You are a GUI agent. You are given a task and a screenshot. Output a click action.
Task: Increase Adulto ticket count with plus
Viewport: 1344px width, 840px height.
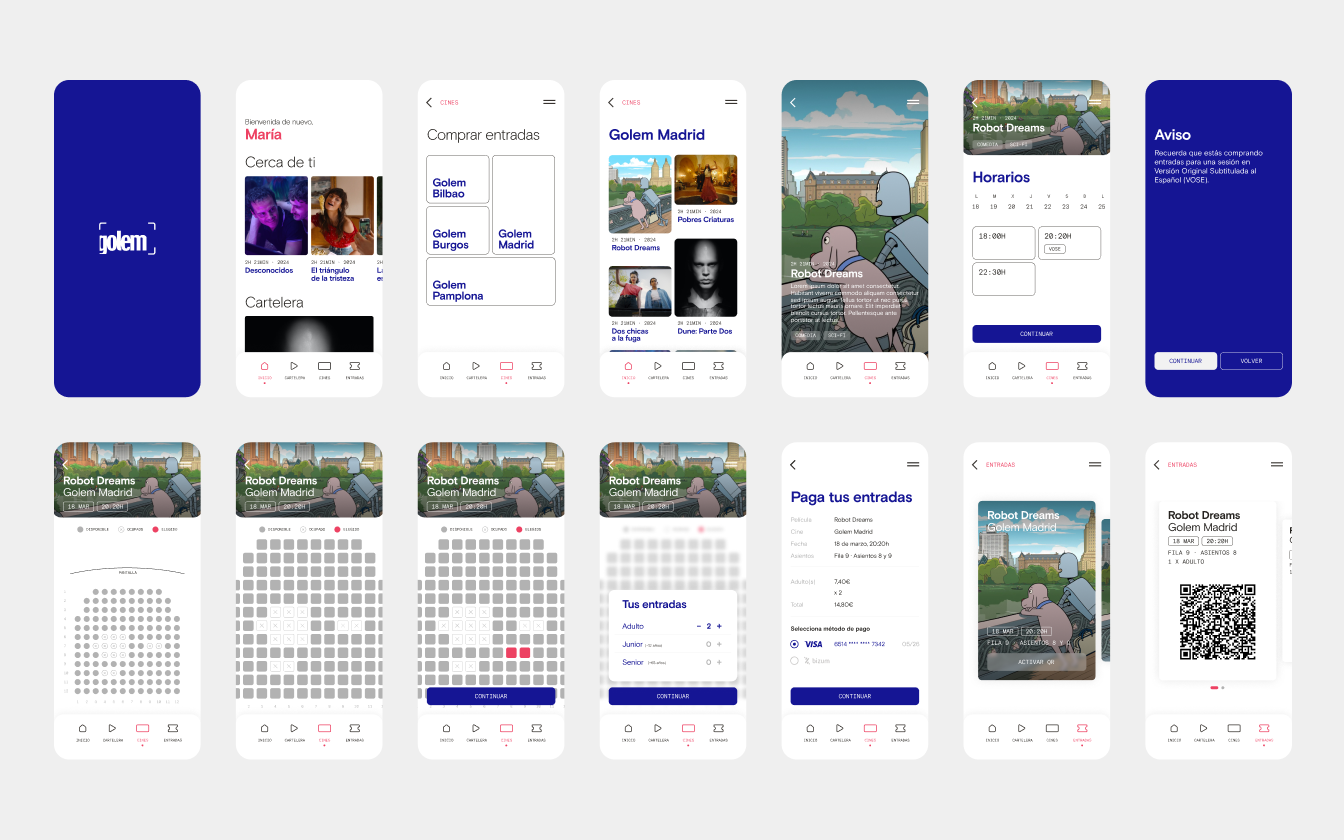pyautogui.click(x=719, y=626)
